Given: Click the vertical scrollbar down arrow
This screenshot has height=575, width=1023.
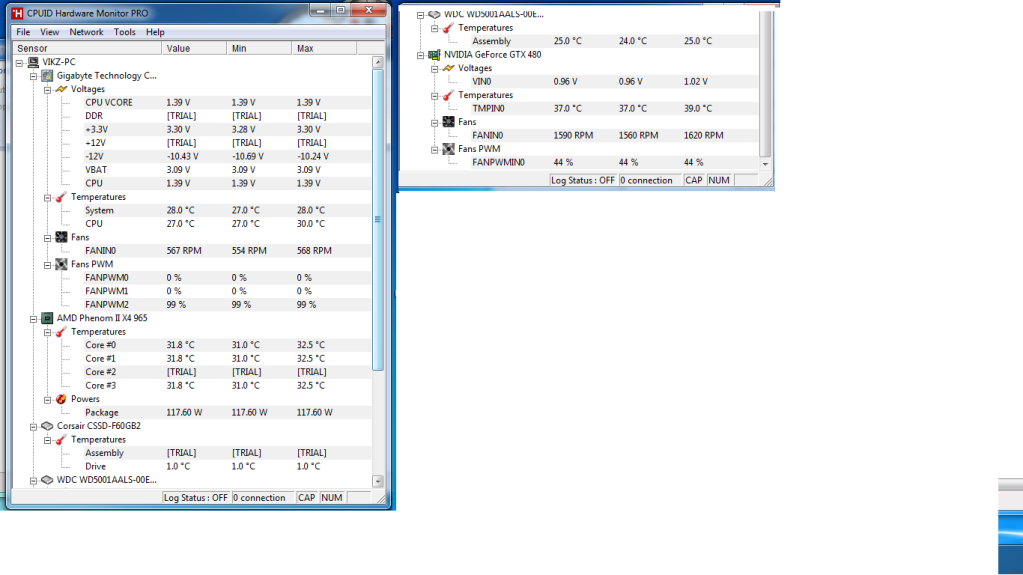Looking at the screenshot, I should pyautogui.click(x=377, y=481).
